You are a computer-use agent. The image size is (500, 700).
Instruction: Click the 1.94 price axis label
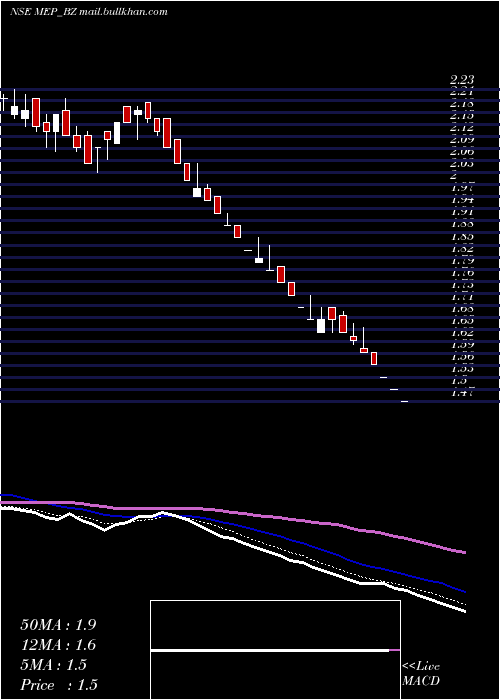pos(462,200)
